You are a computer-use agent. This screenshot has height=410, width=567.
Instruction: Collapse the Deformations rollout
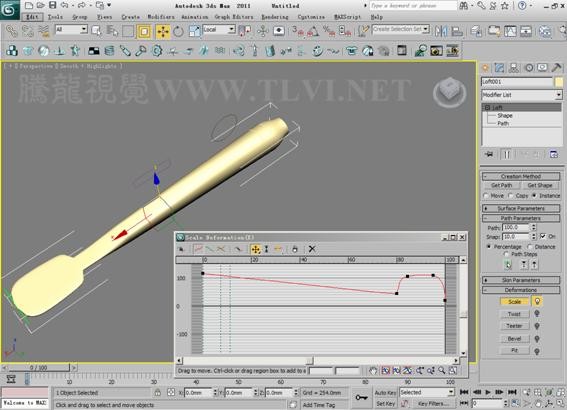(x=521, y=290)
